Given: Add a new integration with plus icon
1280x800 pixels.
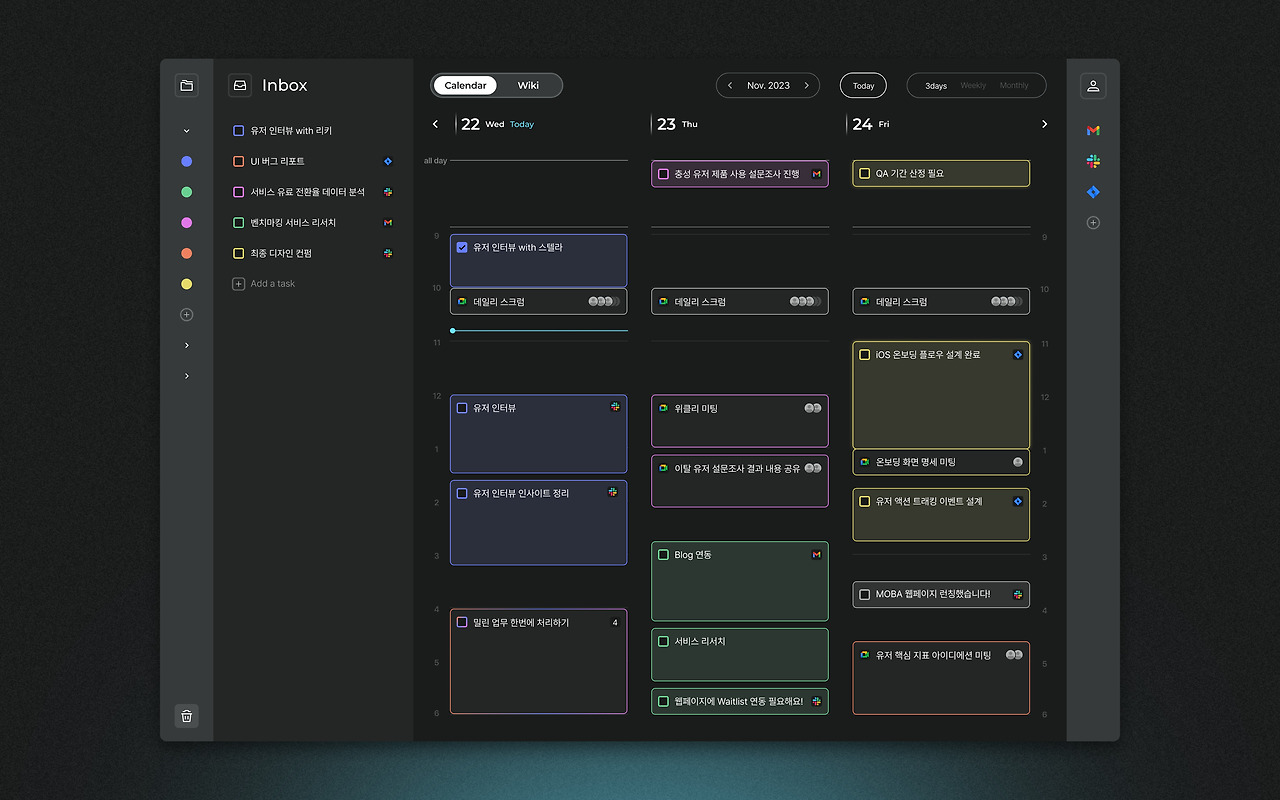Looking at the screenshot, I should pos(1093,223).
